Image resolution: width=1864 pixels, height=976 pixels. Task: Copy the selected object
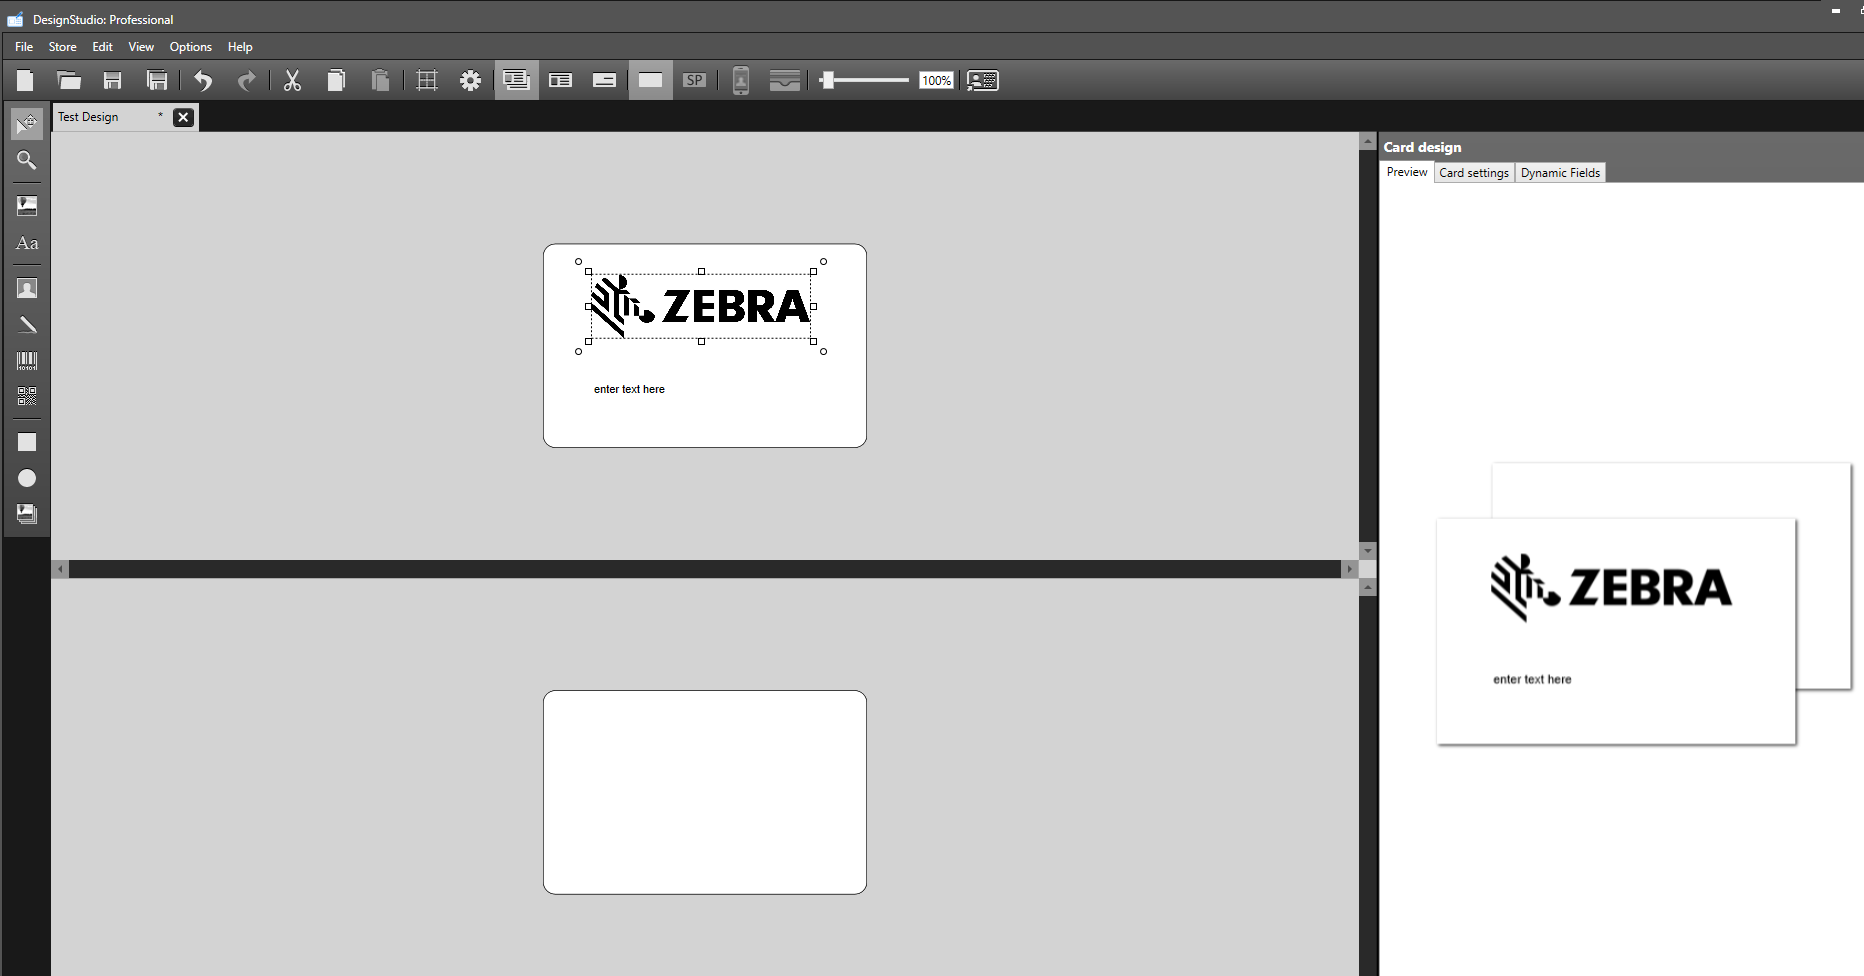337,81
